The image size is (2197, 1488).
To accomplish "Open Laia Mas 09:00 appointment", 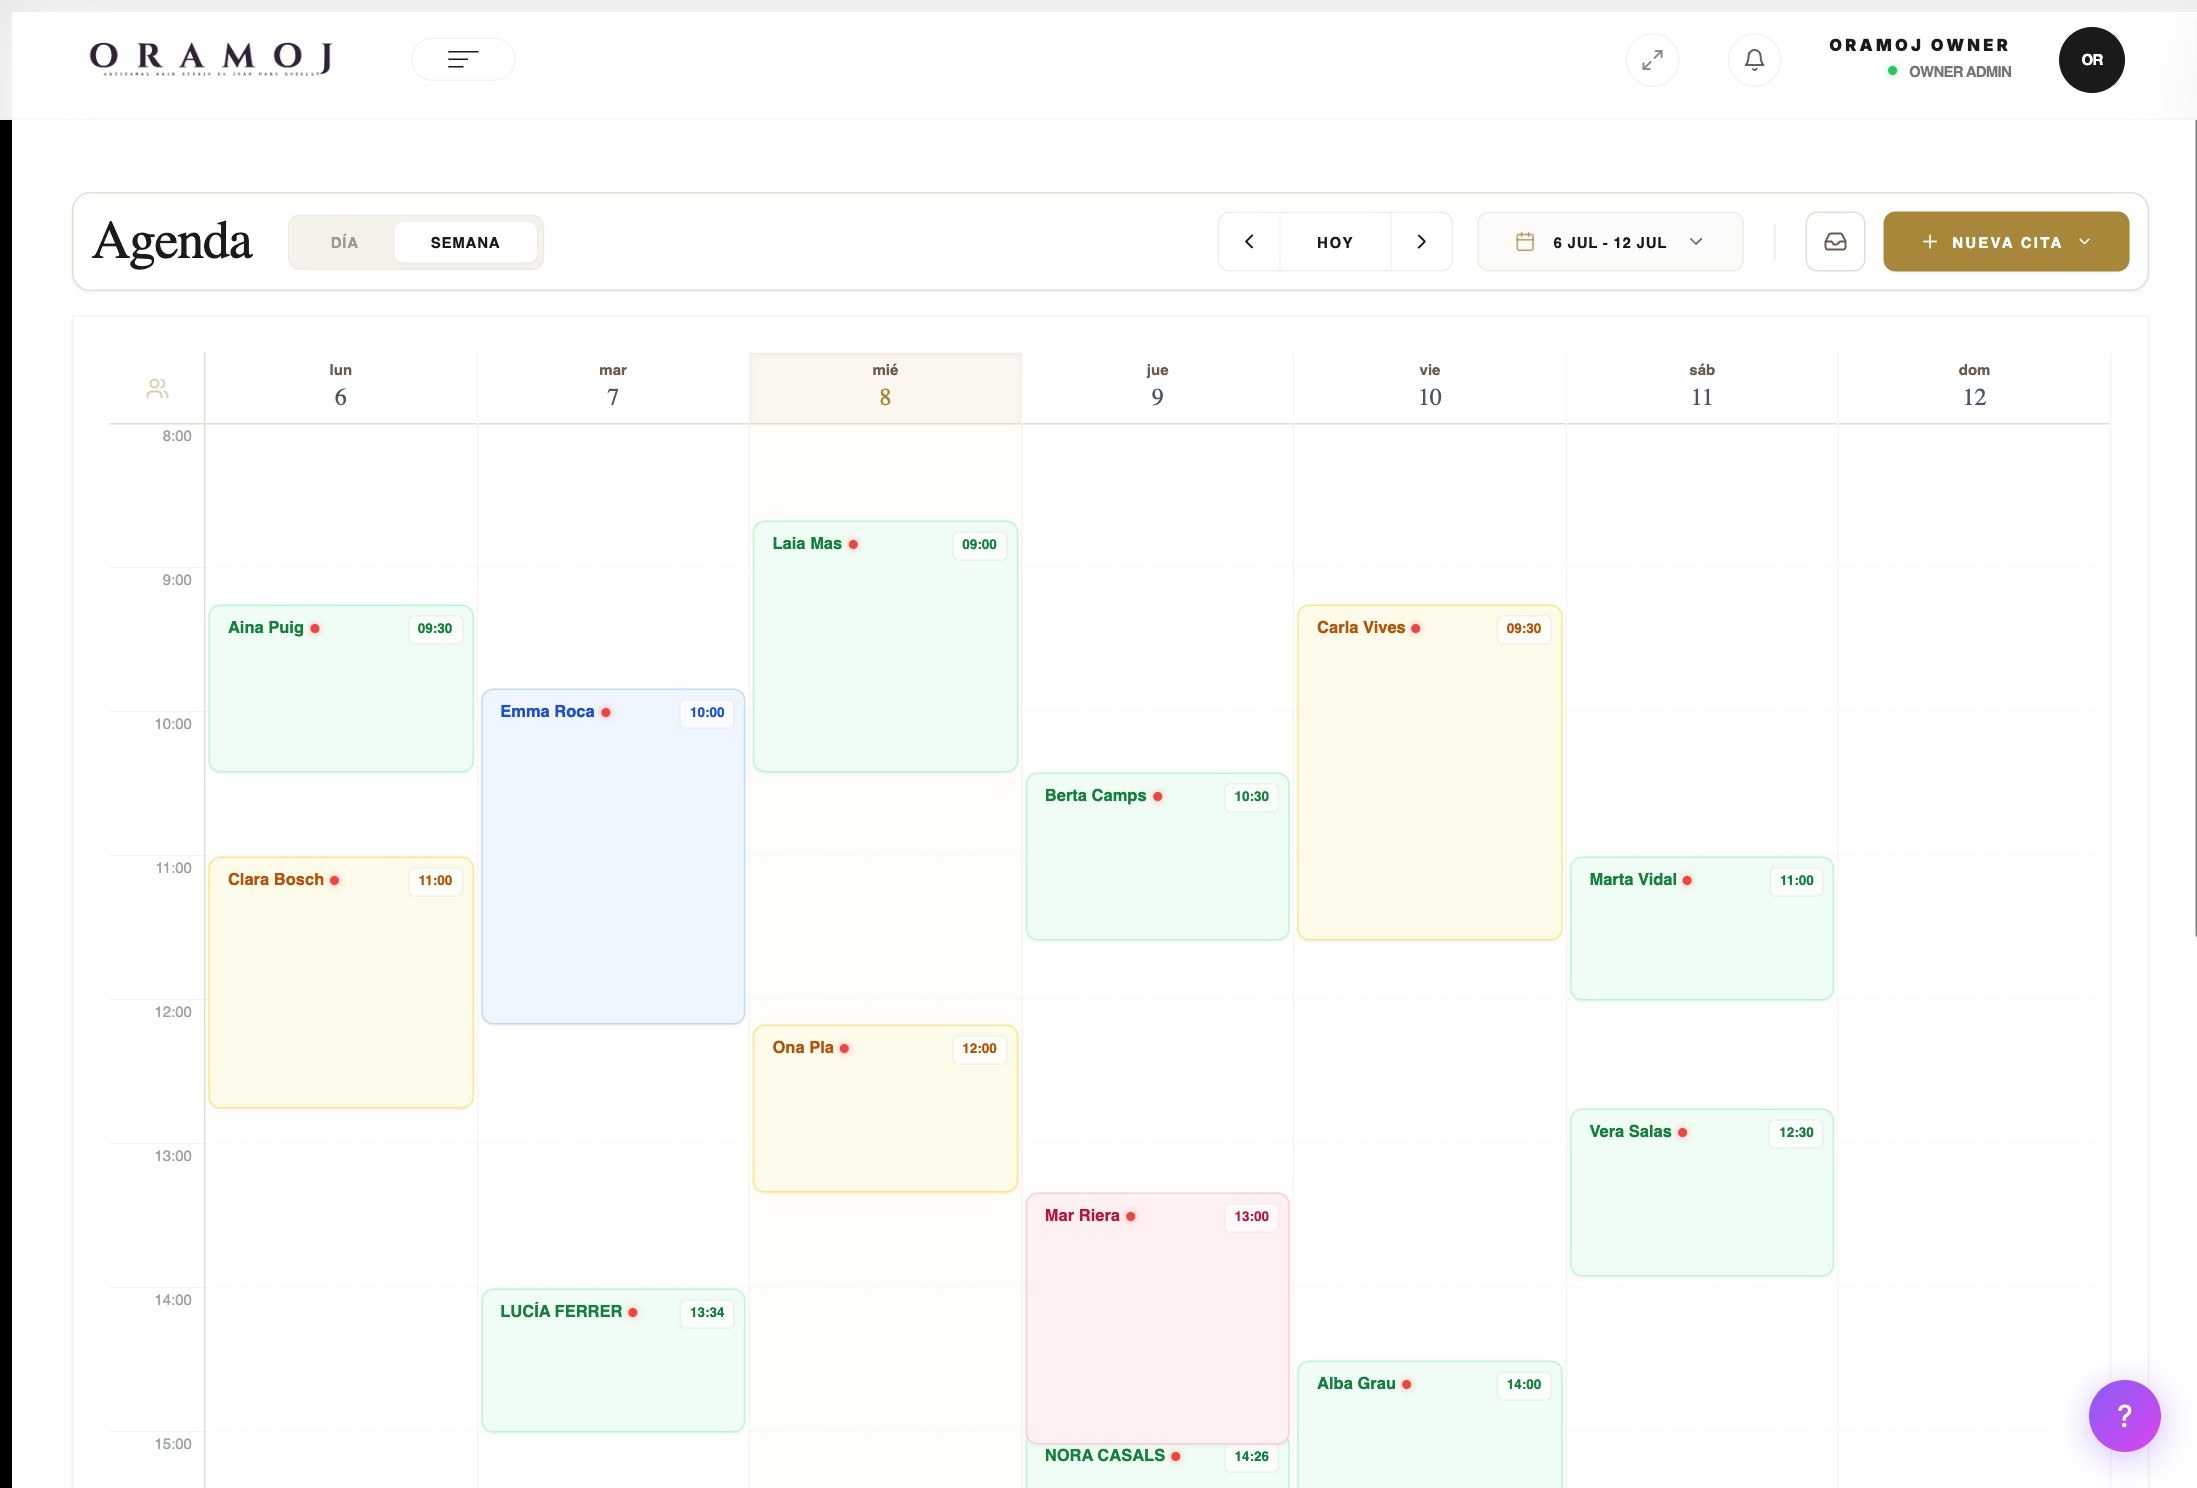I will pyautogui.click(x=885, y=646).
